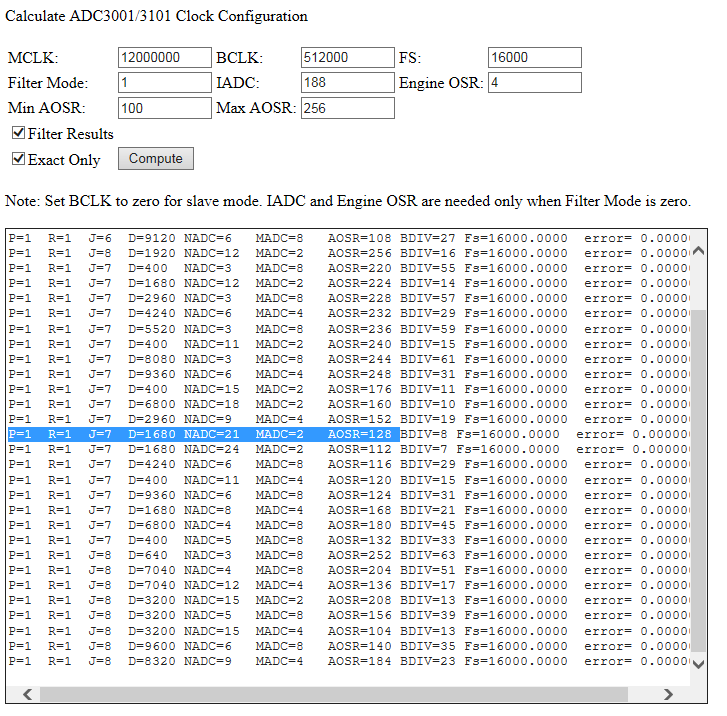The width and height of the screenshot is (727, 716).
Task: Select the result row with AOSR=156
Action: point(349,615)
